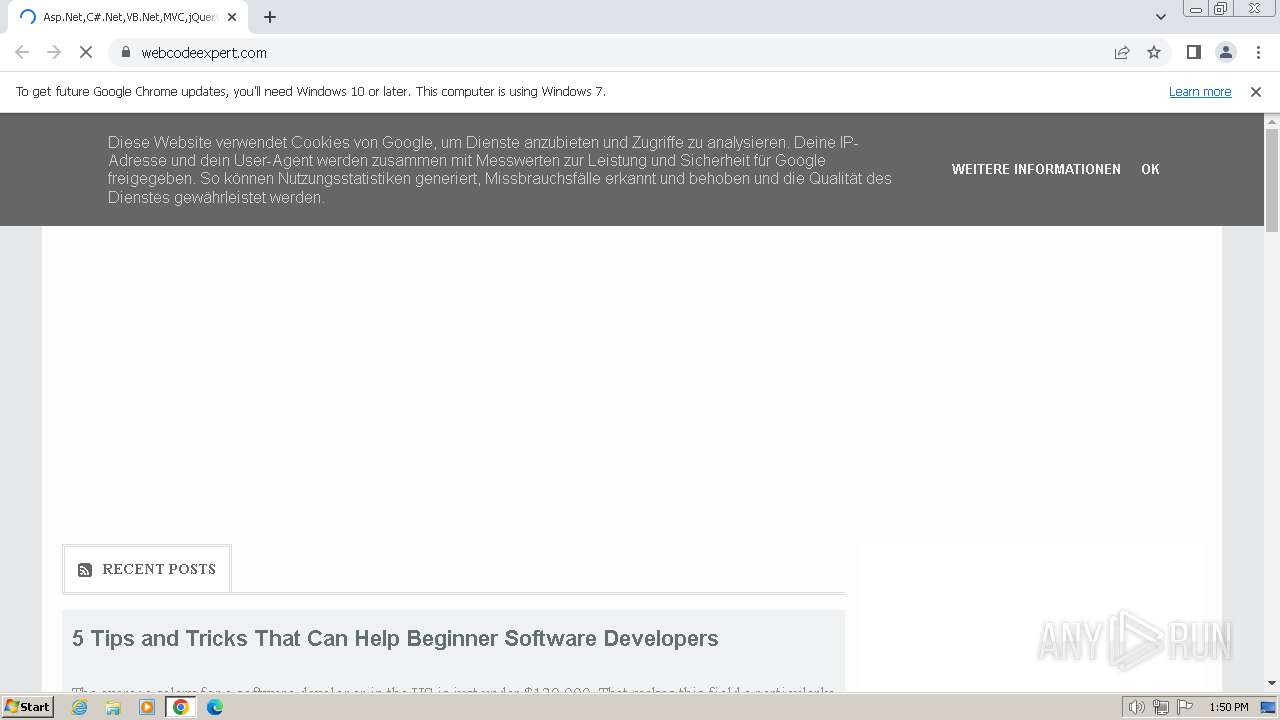The height and width of the screenshot is (720, 1280).
Task: Stop loading the page with the X button
Action: 86,52
